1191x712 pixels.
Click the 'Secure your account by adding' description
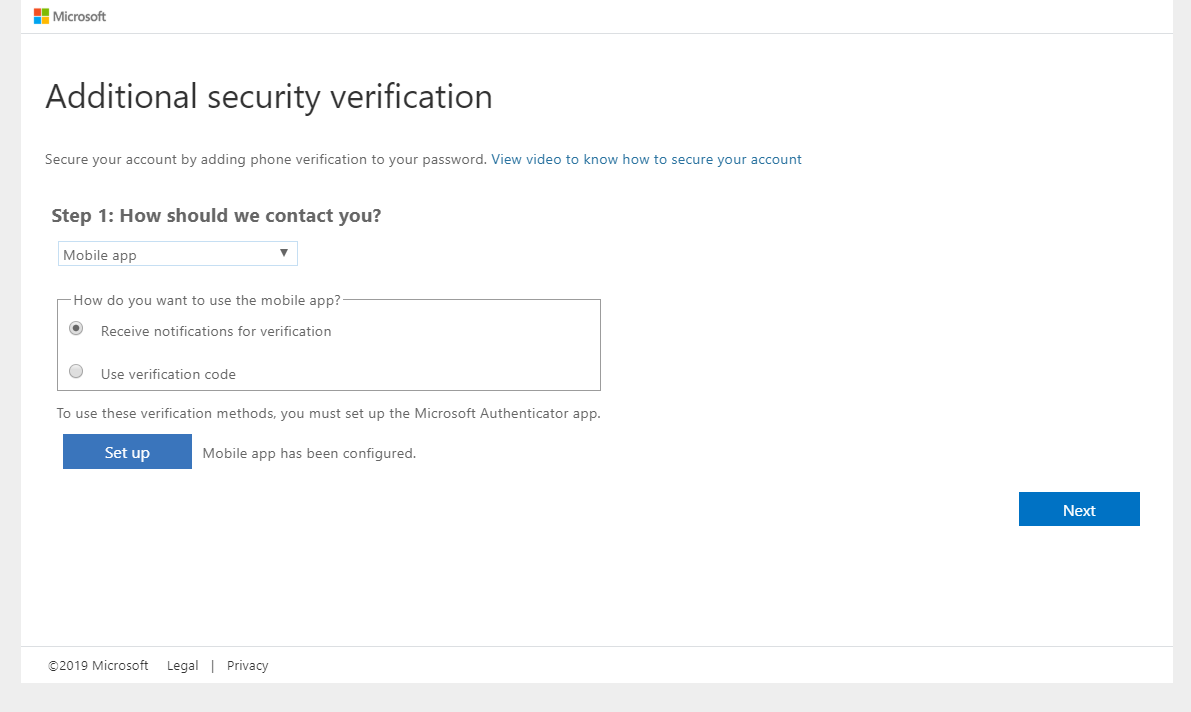coord(266,159)
